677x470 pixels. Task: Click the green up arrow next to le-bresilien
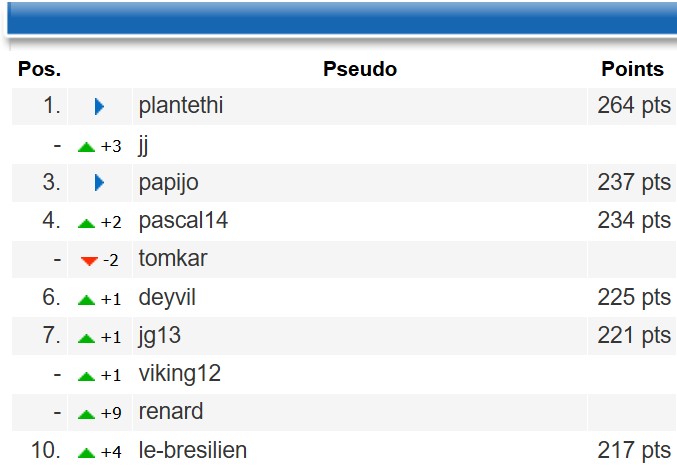click(86, 453)
